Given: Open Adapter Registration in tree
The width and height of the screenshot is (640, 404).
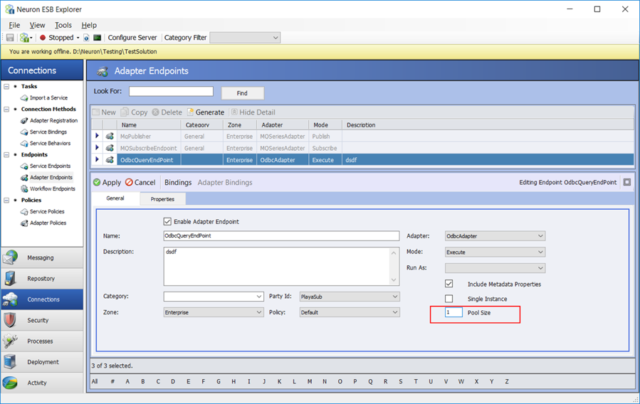Looking at the screenshot, I should pos(53,121).
